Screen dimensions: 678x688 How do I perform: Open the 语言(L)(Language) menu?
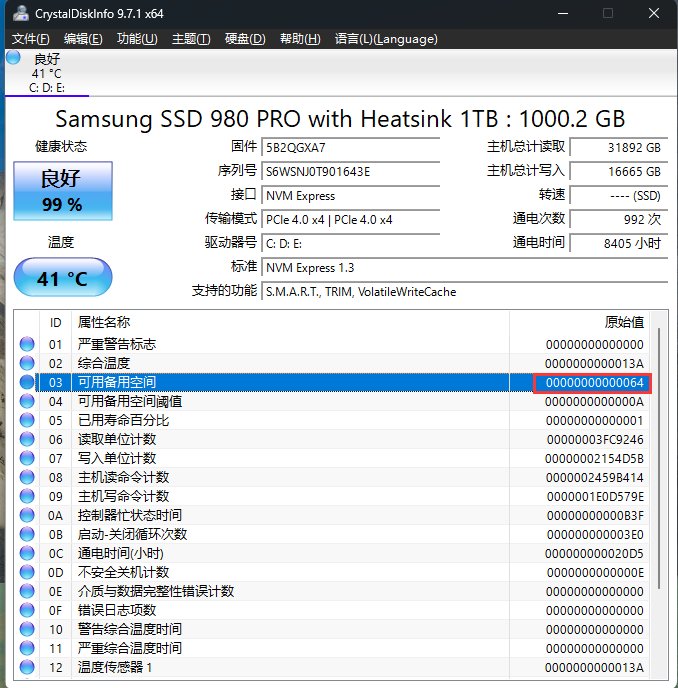(386, 39)
